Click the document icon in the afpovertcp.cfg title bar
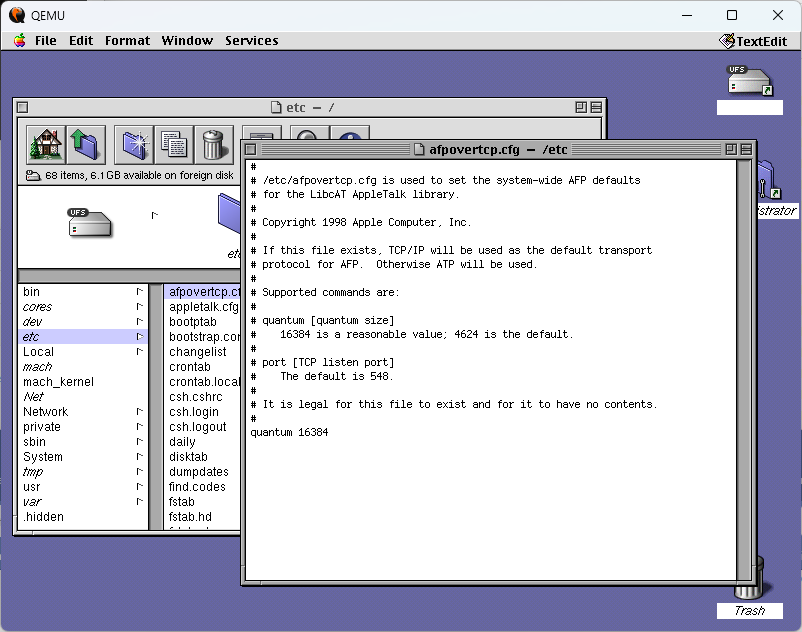Image resolution: width=802 pixels, height=632 pixels. tap(419, 149)
